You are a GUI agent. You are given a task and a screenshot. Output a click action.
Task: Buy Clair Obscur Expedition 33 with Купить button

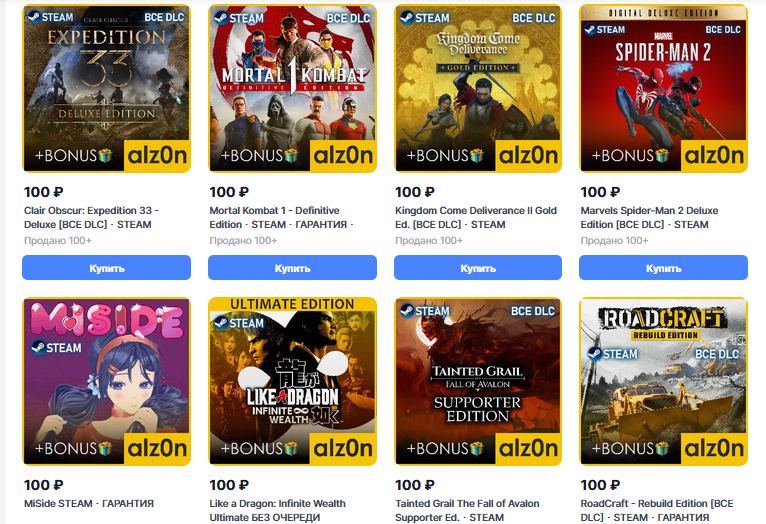pos(106,268)
